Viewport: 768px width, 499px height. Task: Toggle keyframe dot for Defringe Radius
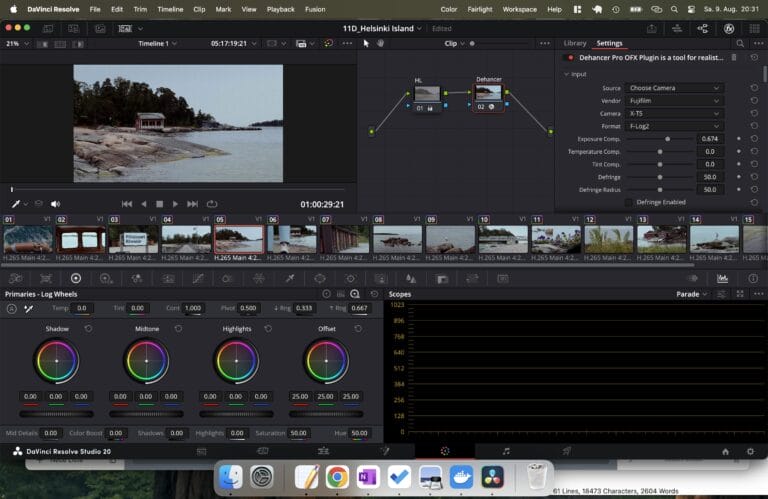[739, 190]
